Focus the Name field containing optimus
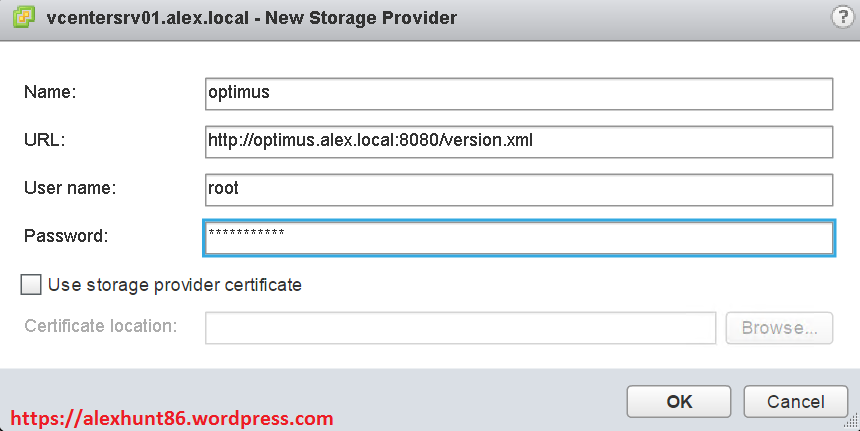This screenshot has height=431, width=860. click(x=518, y=93)
